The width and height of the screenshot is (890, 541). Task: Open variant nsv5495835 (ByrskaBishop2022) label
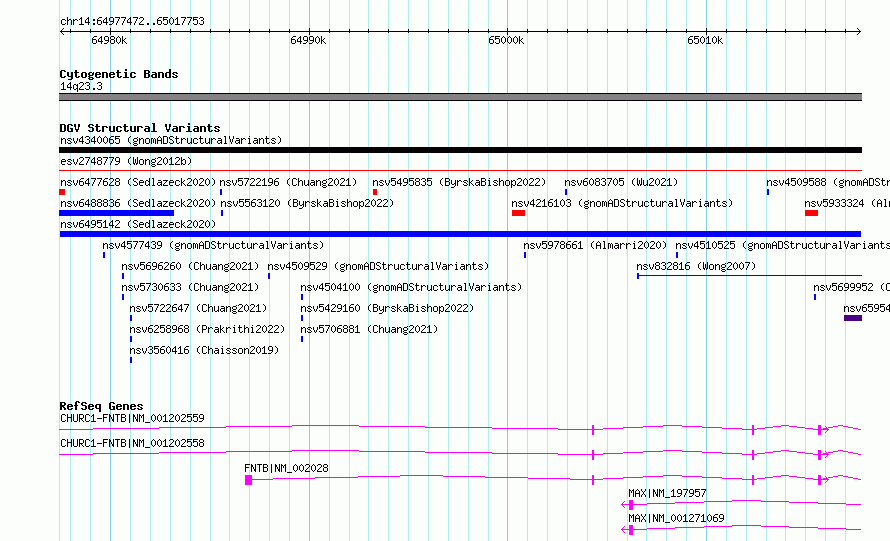click(x=459, y=182)
